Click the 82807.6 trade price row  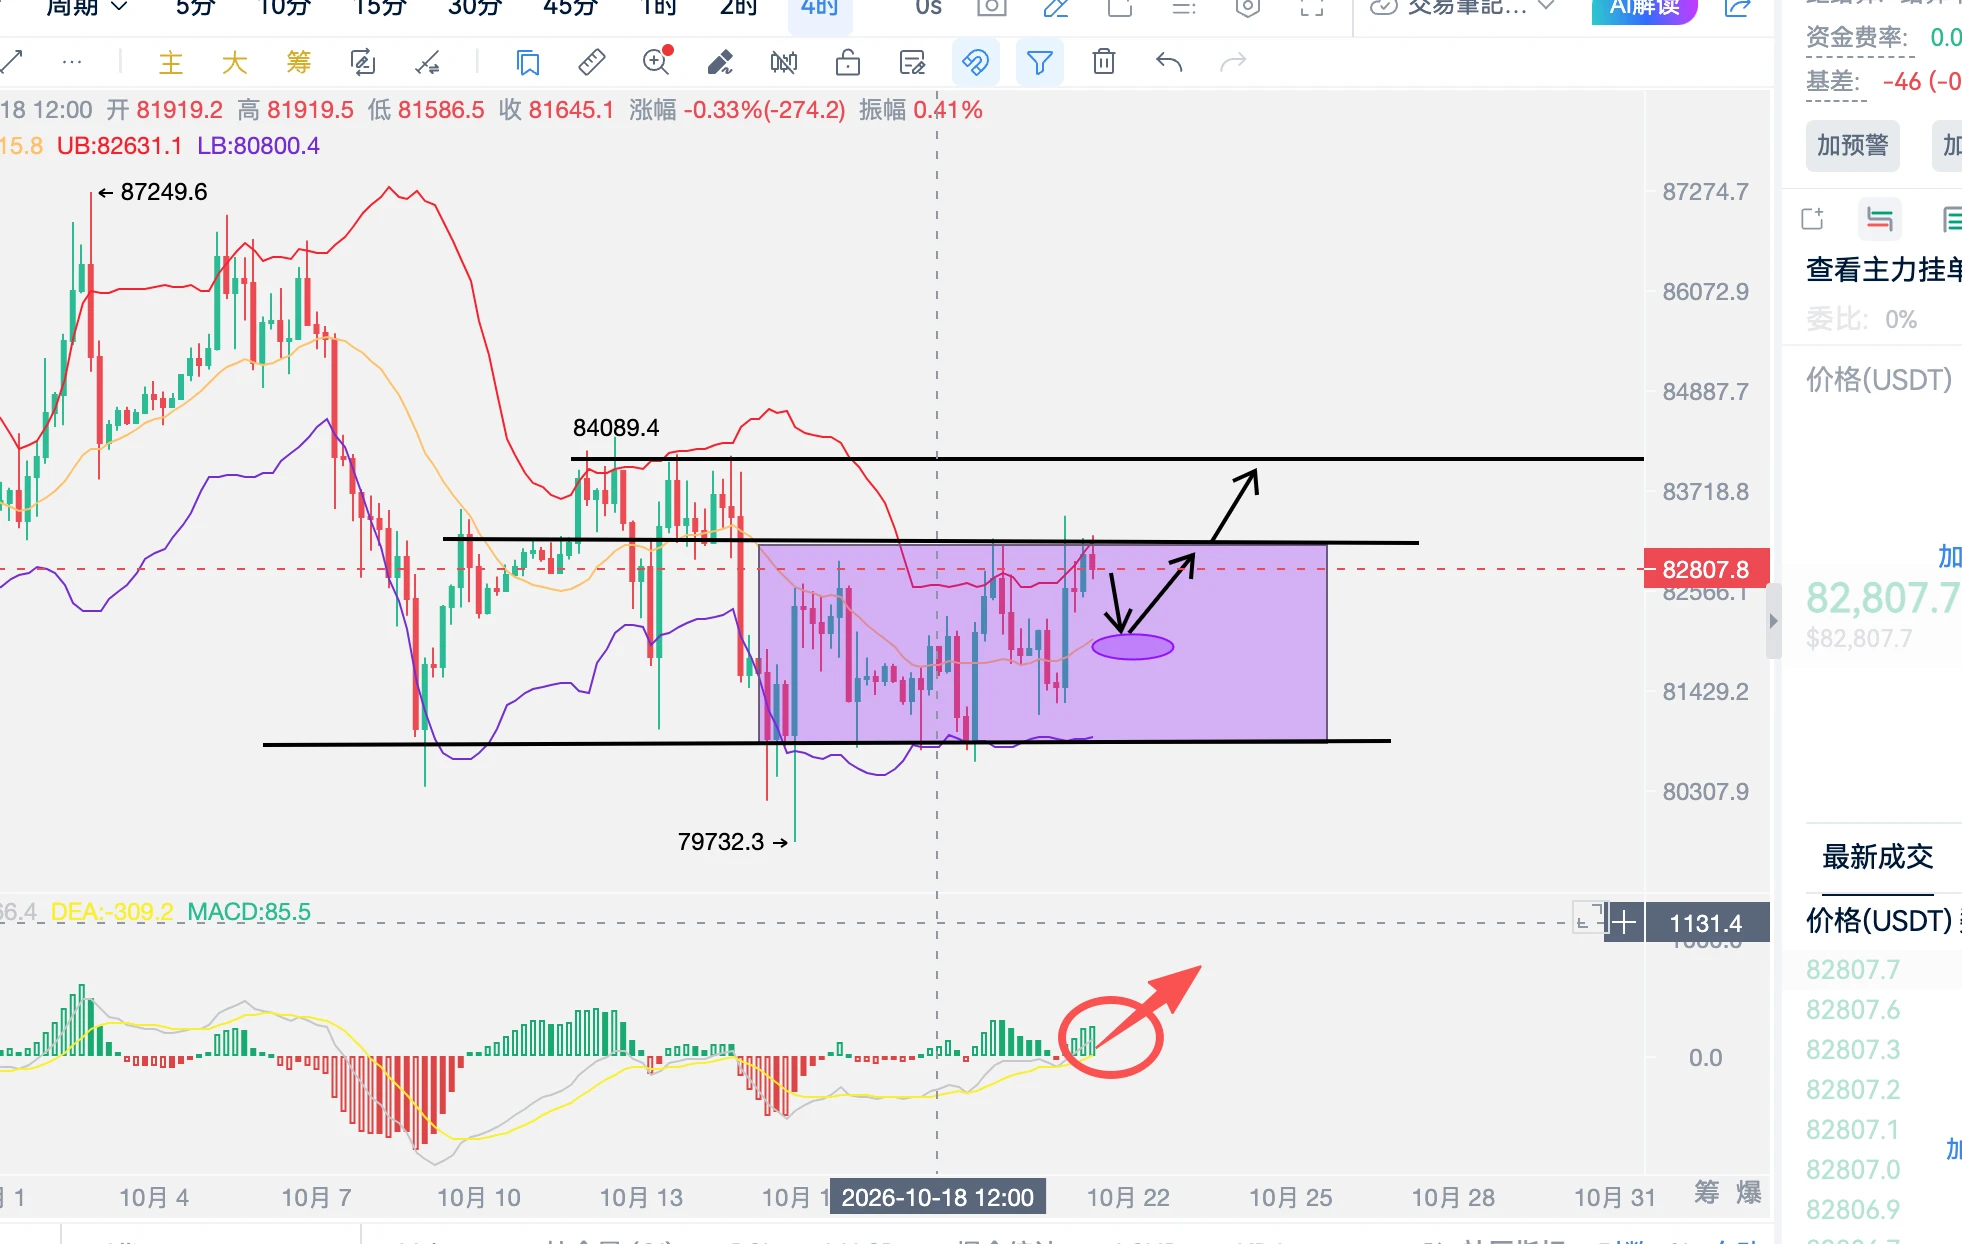[1853, 1010]
